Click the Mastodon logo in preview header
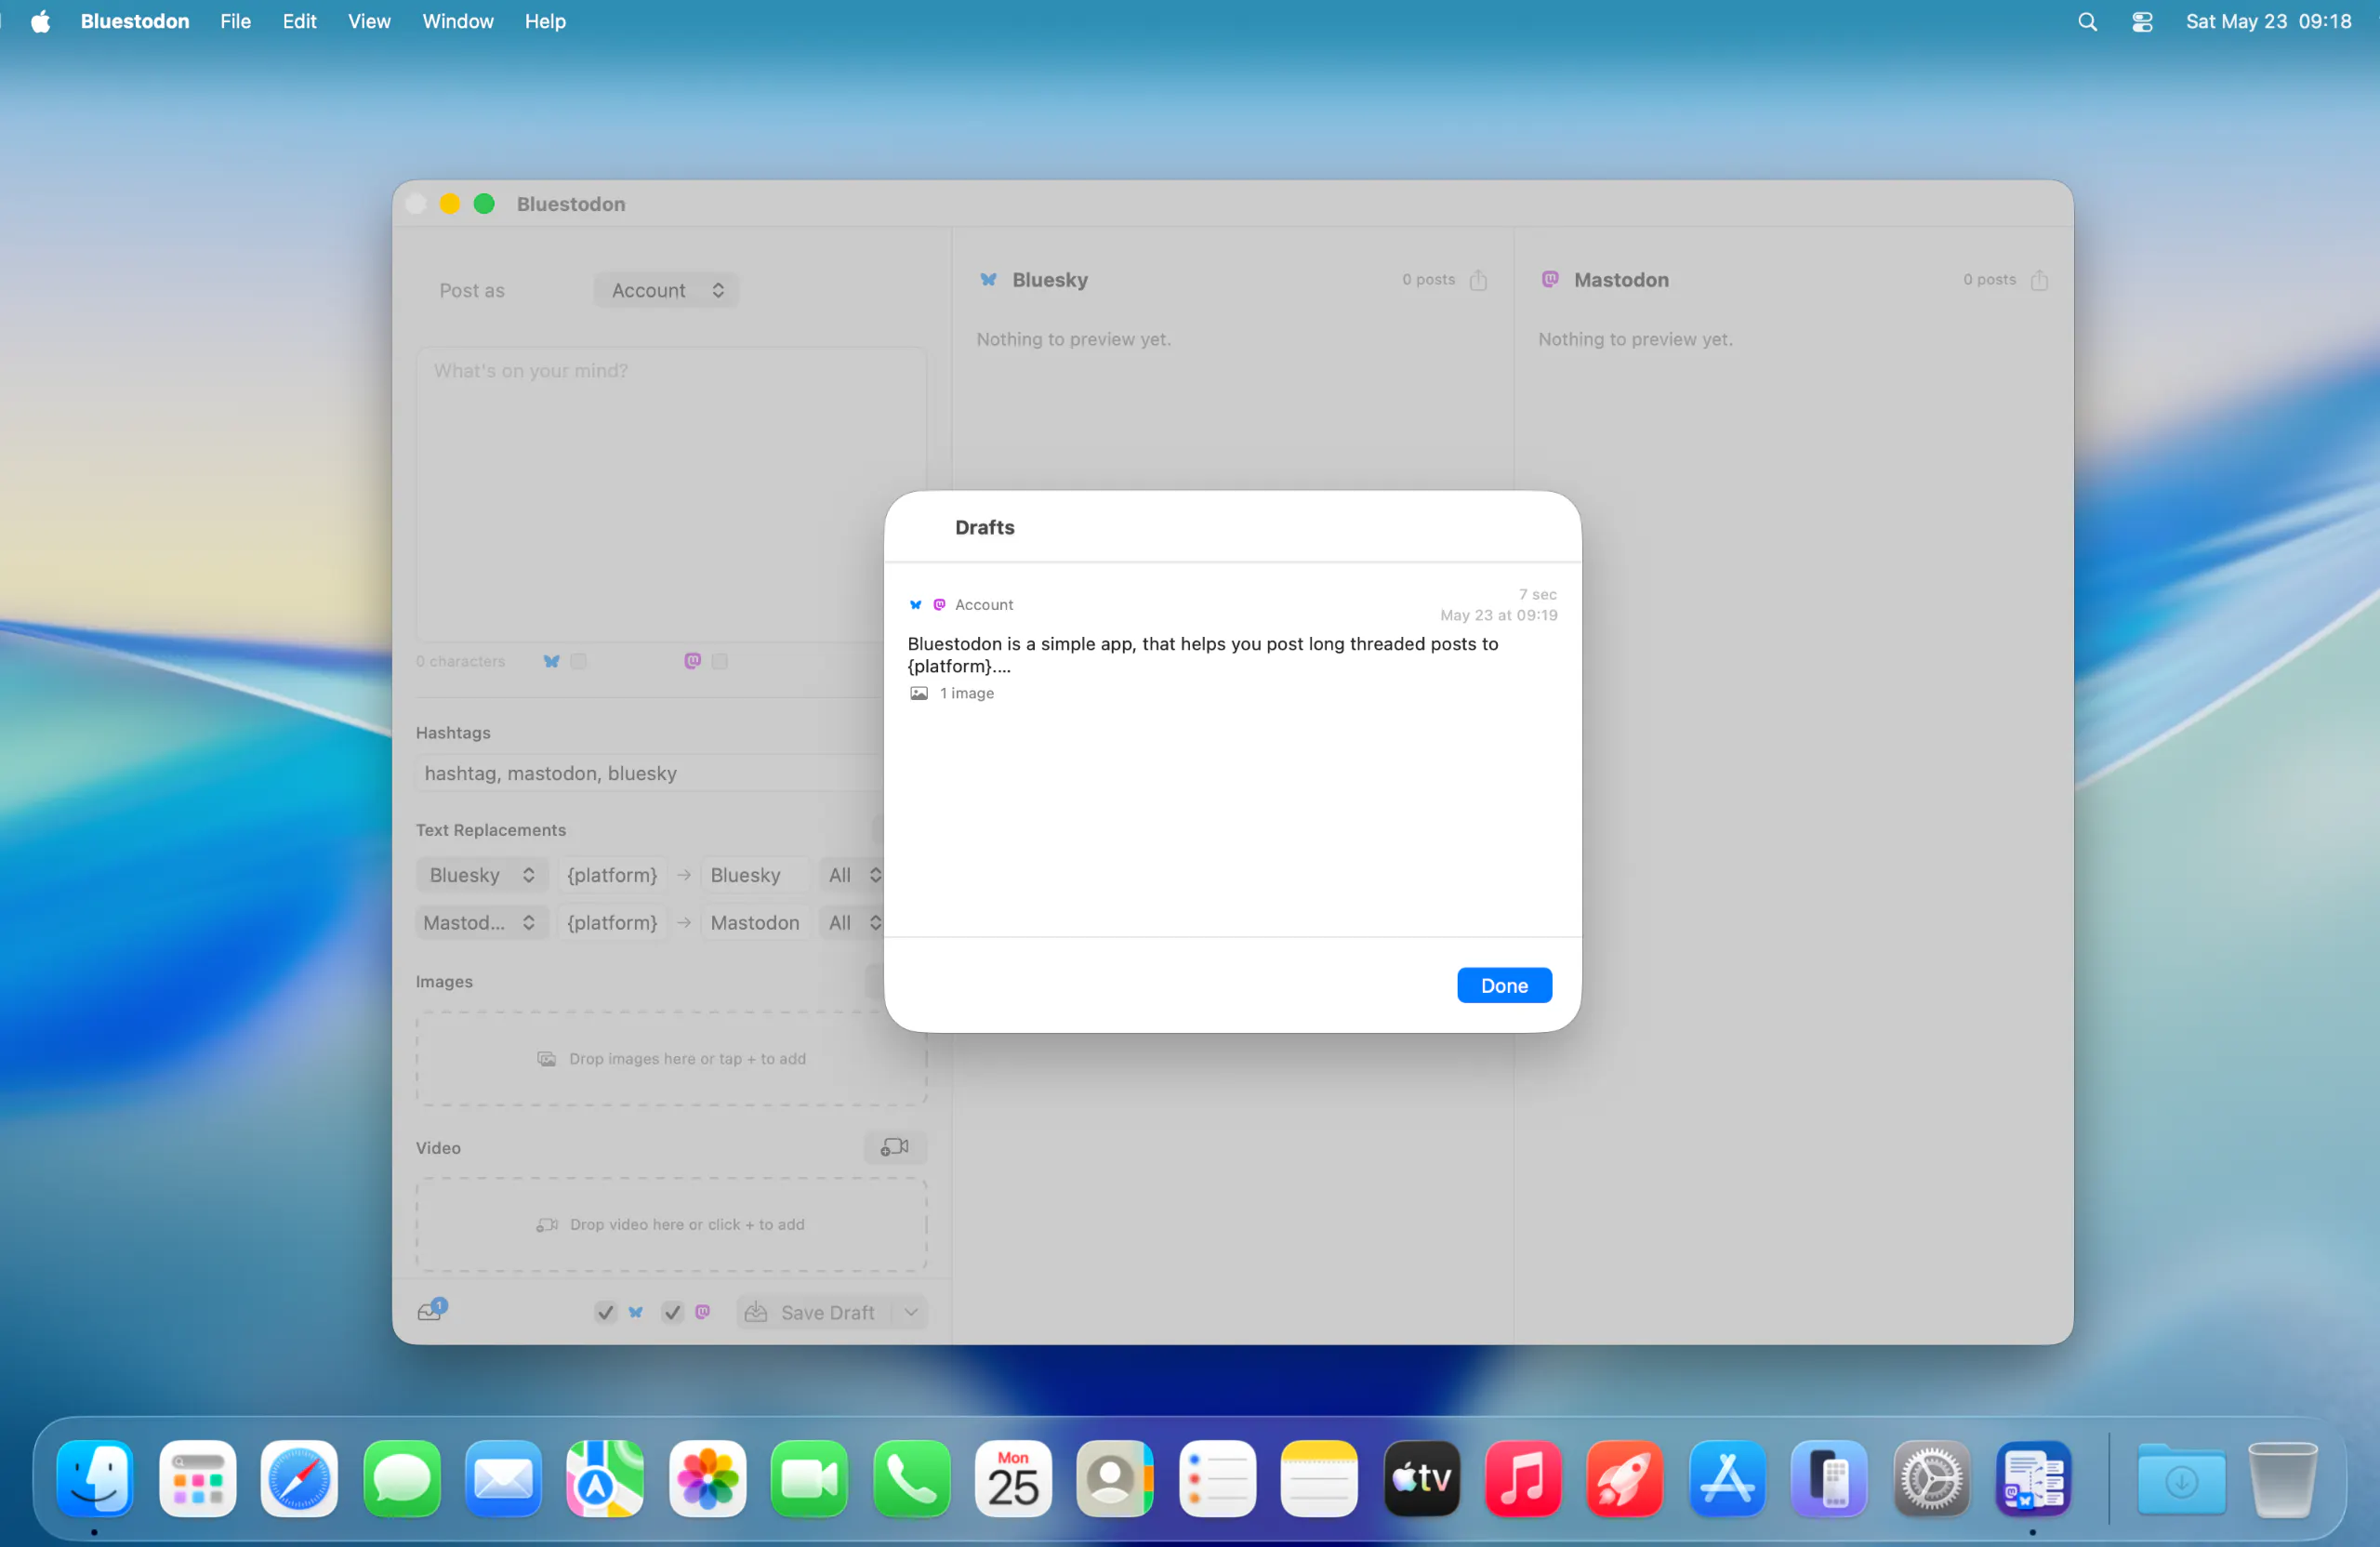This screenshot has width=2380, height=1547. tap(1550, 280)
